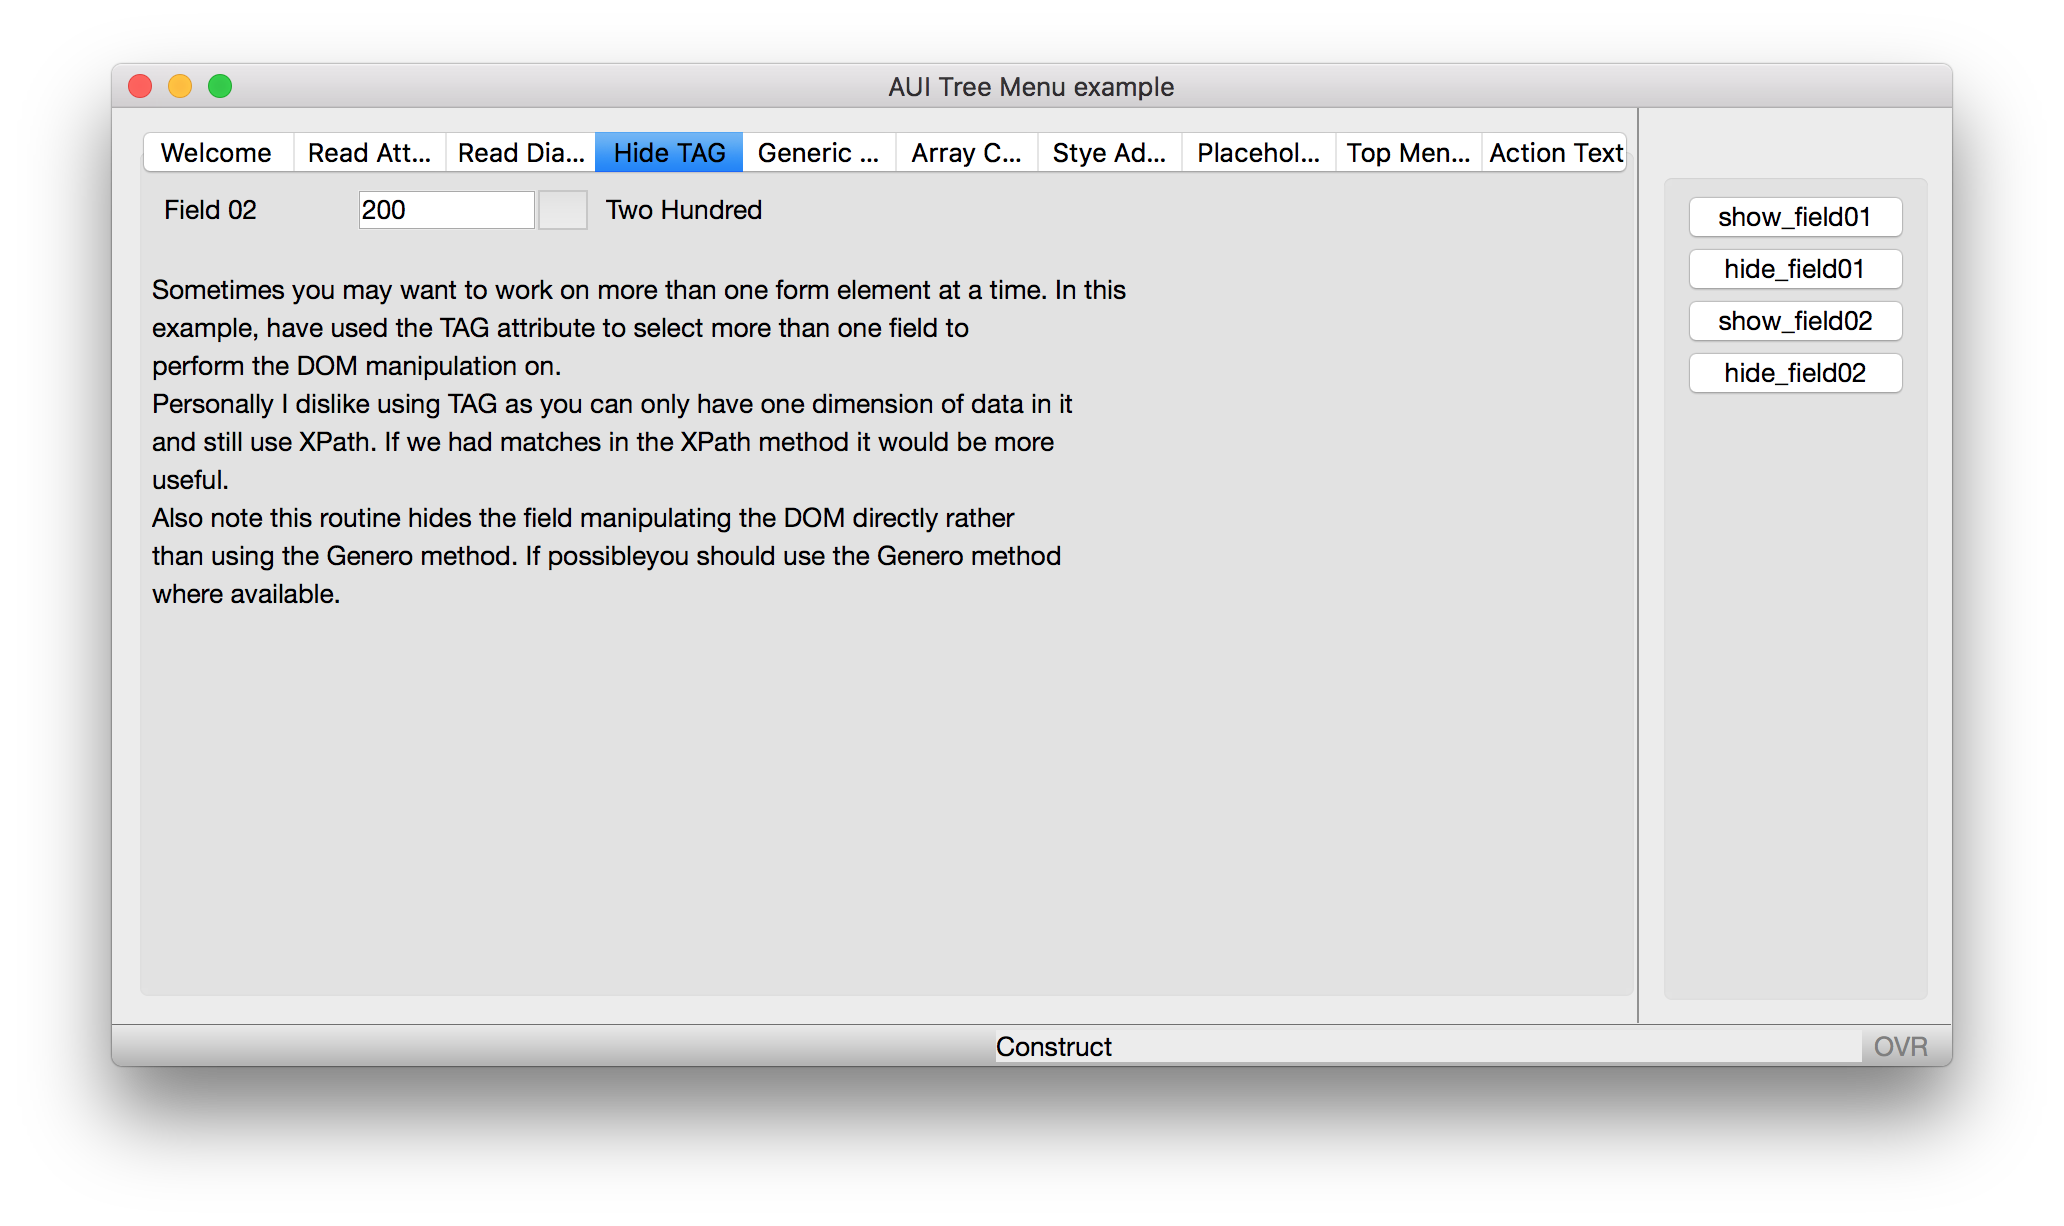Click the OVR indicator in status bar
Screen dimensions: 2064x1226
pyautogui.click(x=1900, y=1046)
